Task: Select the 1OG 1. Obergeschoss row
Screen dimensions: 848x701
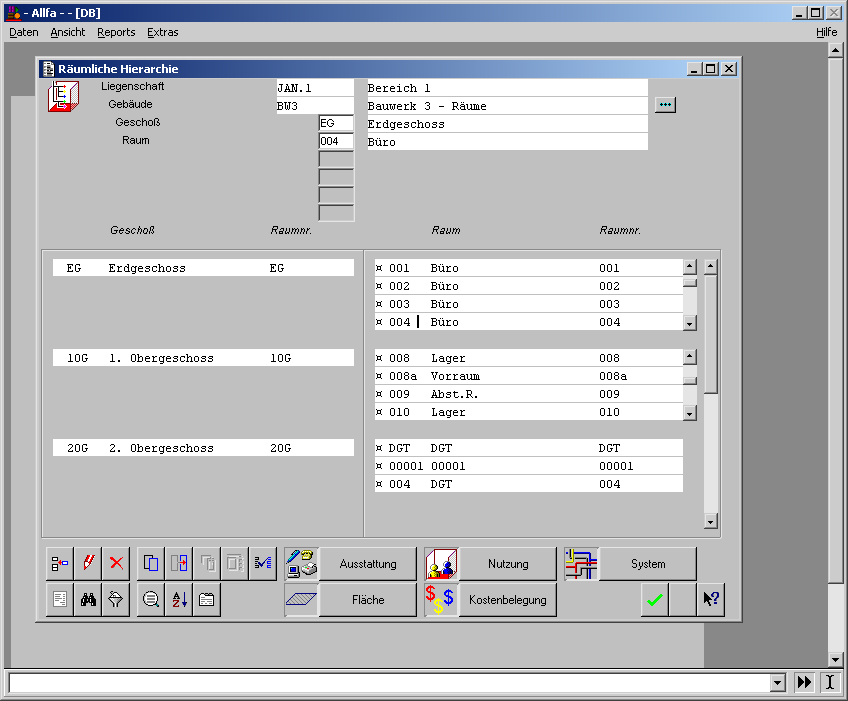Action: (203, 358)
